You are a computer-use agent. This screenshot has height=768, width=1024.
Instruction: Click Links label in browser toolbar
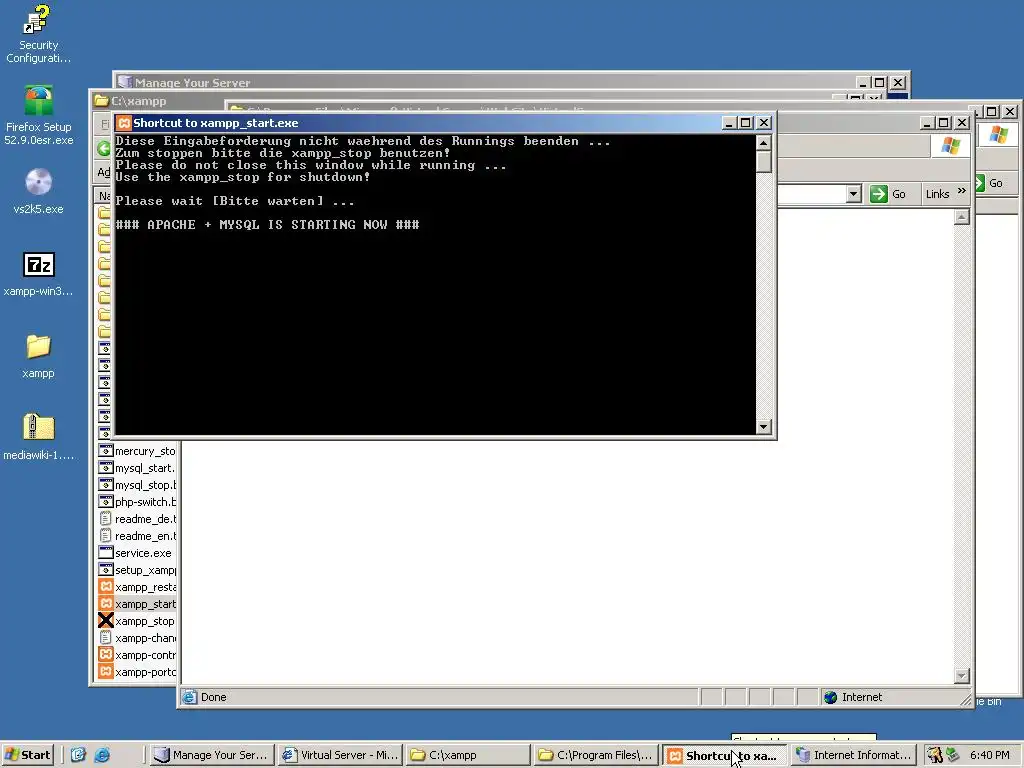[x=937, y=194]
